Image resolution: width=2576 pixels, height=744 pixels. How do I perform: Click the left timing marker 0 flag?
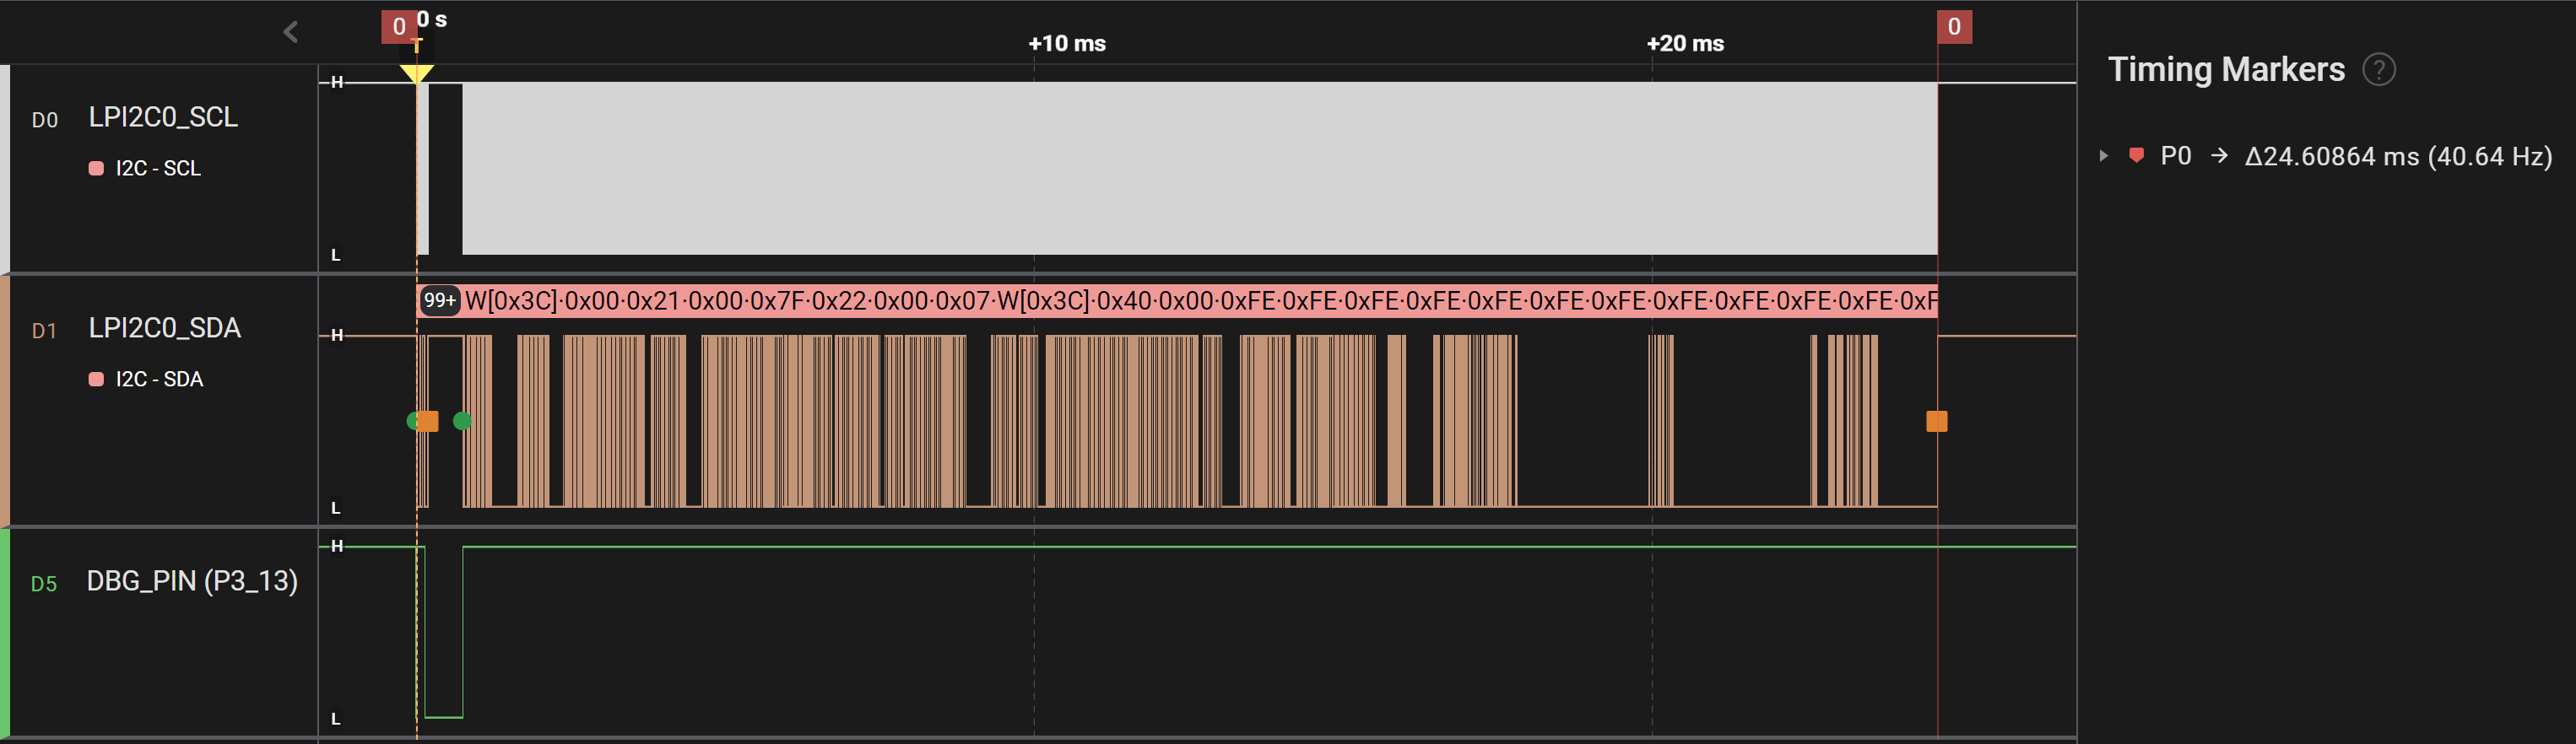[x=398, y=27]
